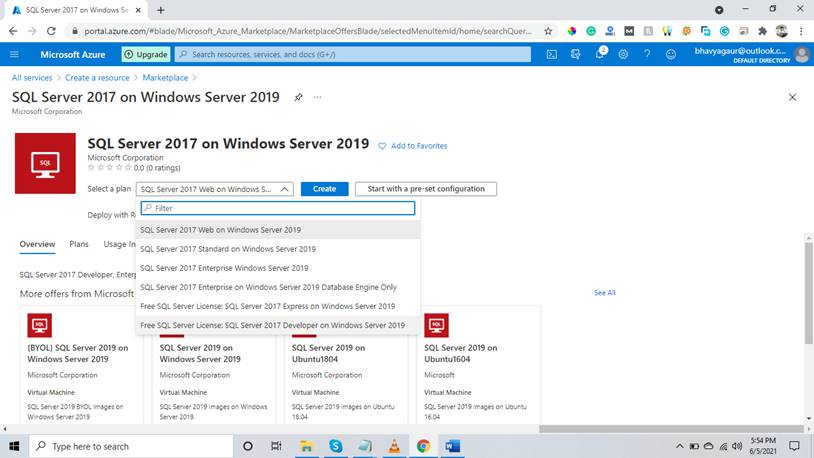
Task: Bookmark this page with the star
Action: point(548,31)
